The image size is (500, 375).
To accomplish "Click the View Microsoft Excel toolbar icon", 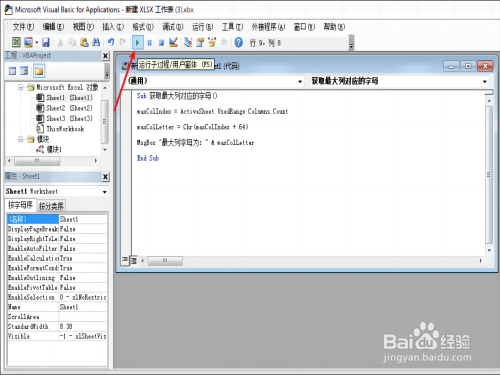I will pyautogui.click(x=16, y=42).
